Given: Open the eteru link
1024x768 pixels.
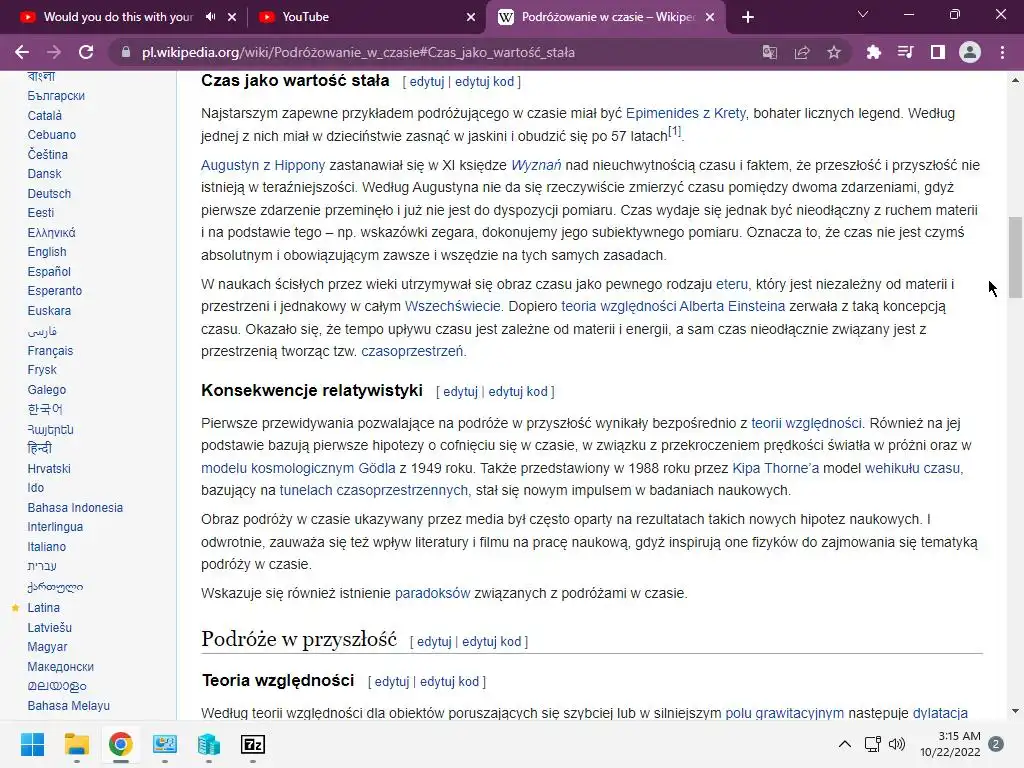Looking at the screenshot, I should 732,284.
